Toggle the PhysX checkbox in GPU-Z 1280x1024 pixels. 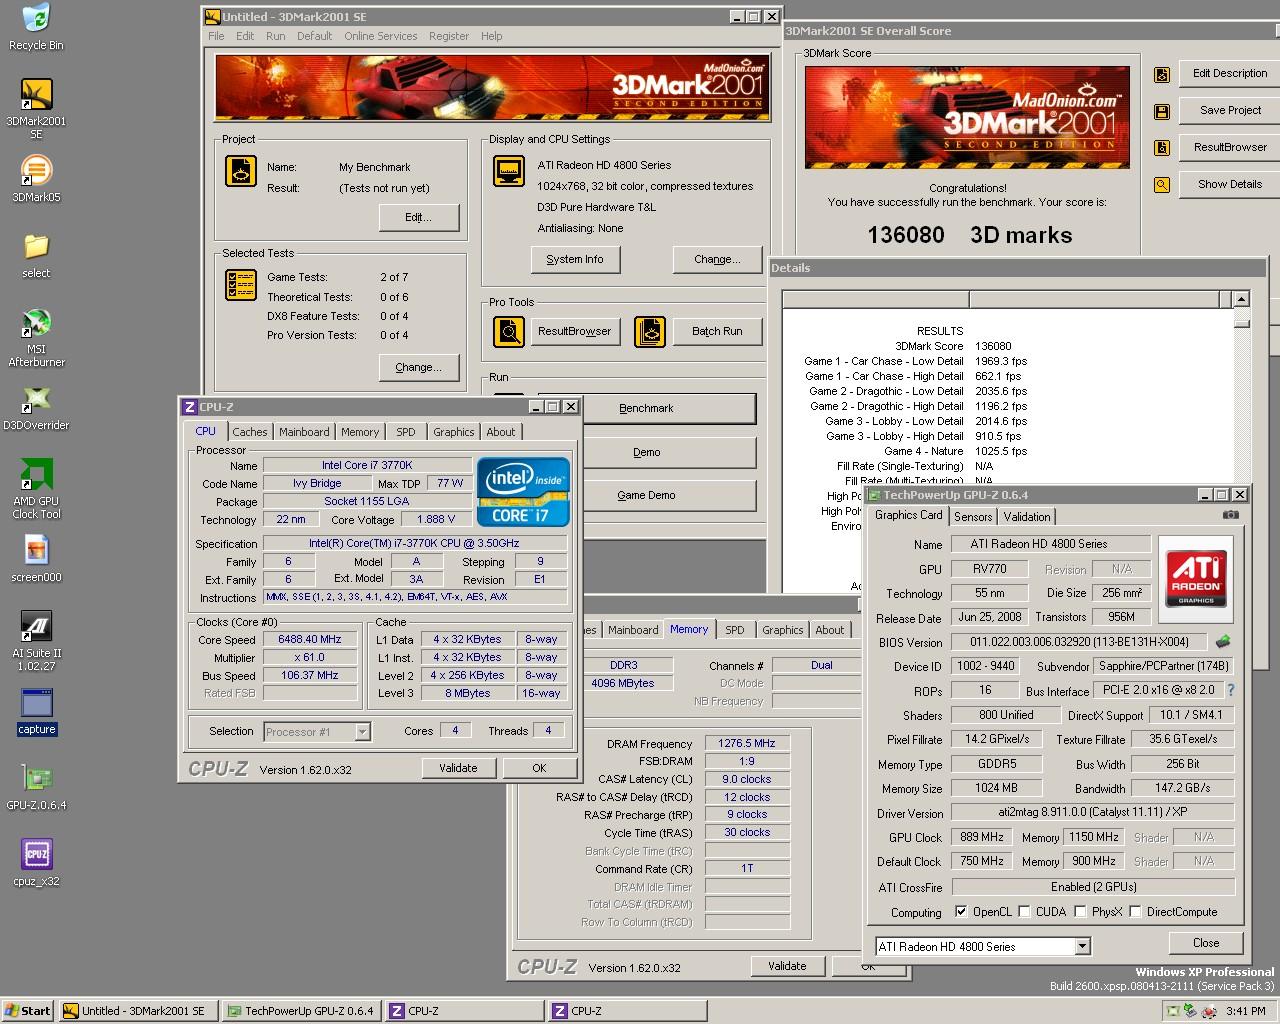point(1080,912)
